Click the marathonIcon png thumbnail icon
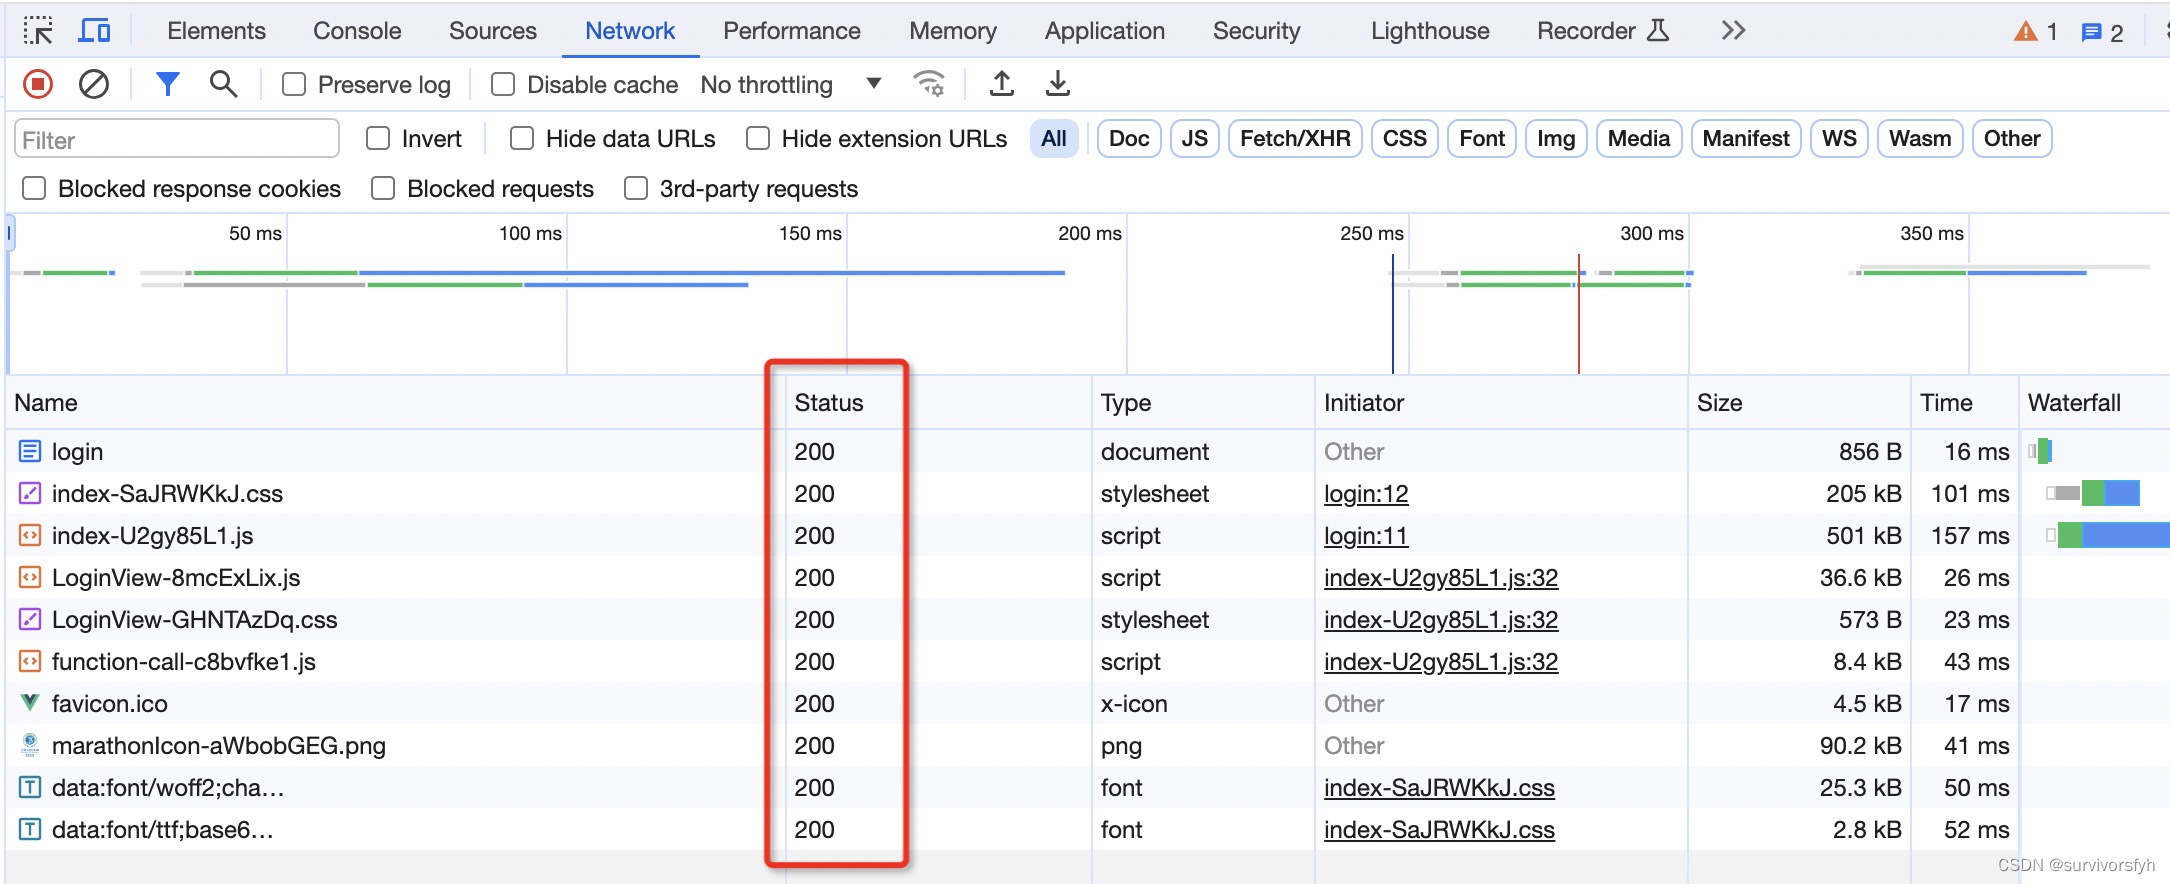 (x=30, y=745)
